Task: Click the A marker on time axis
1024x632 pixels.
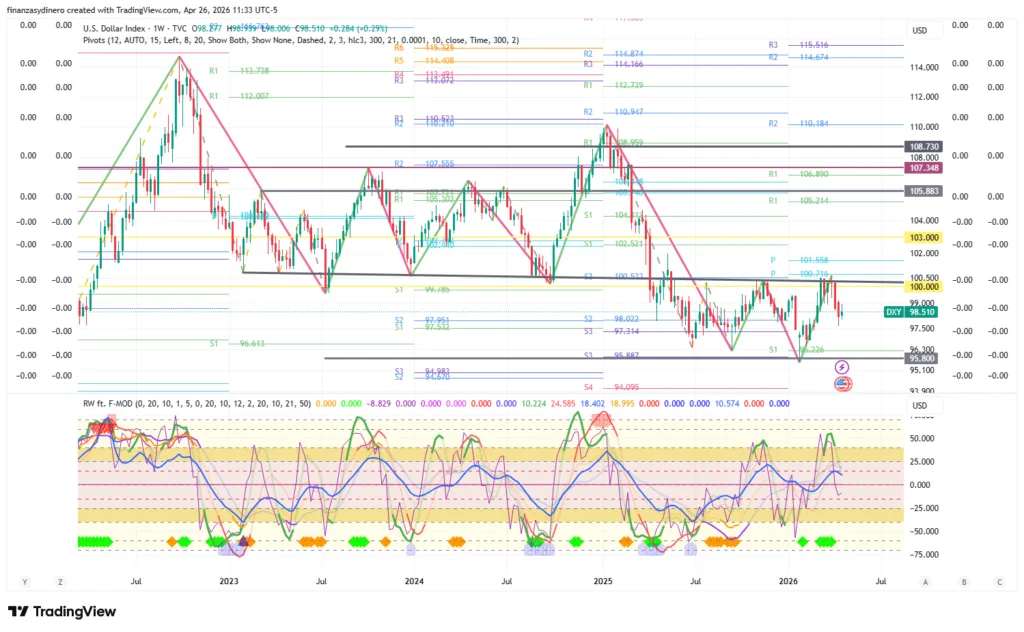Action: click(926, 581)
